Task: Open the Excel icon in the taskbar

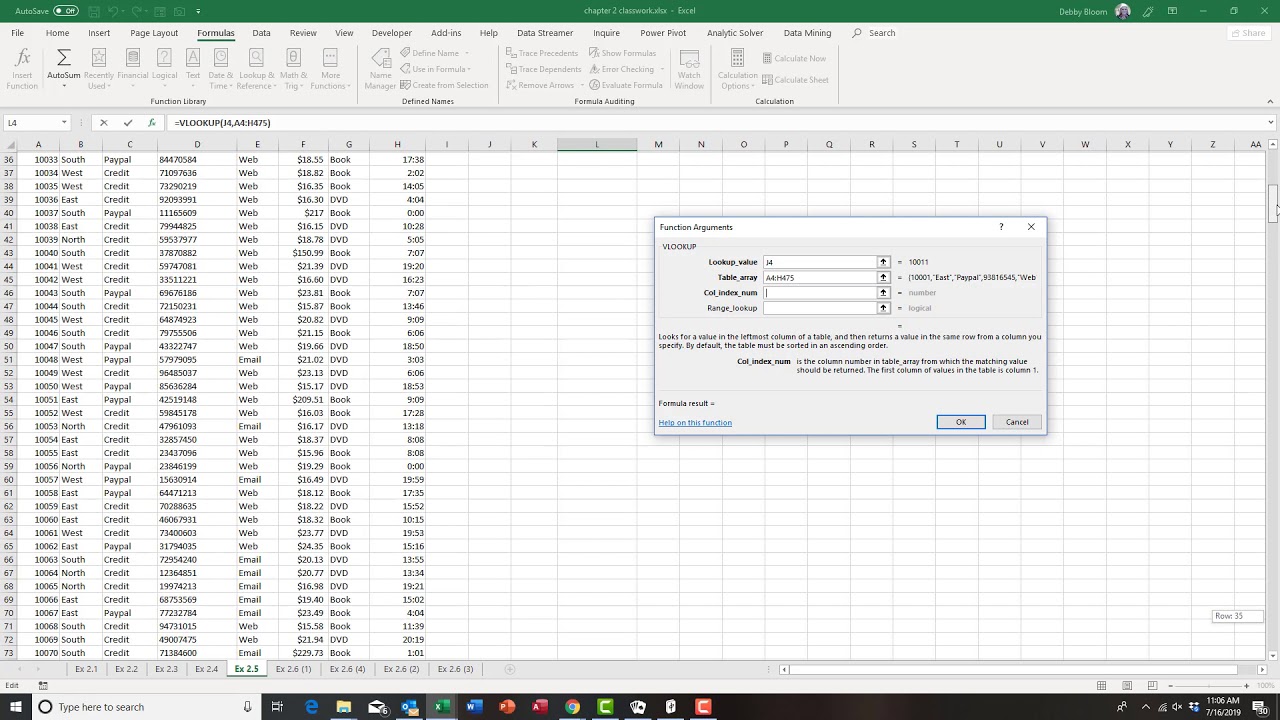Action: click(441, 707)
